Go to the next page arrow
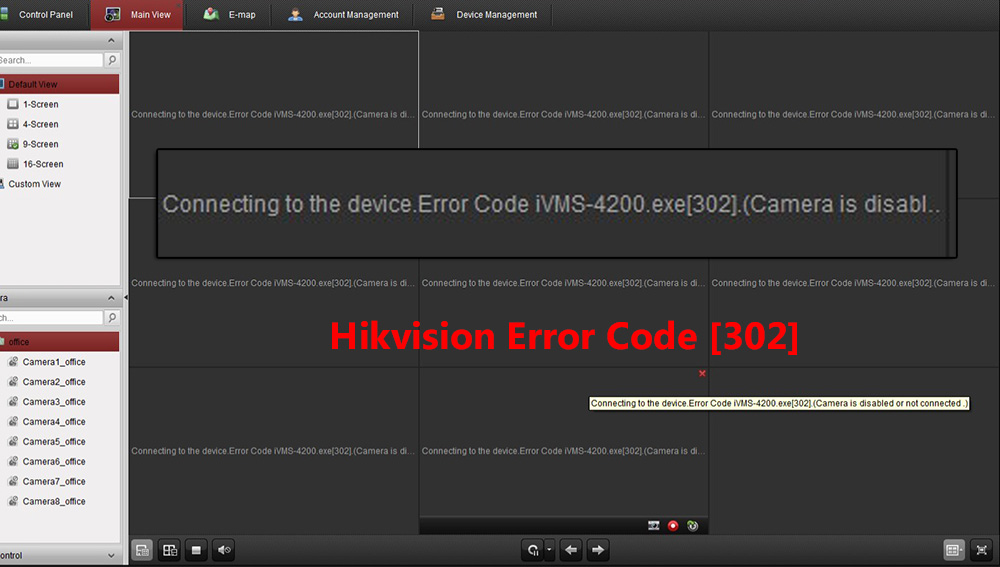1000x567 pixels. 598,550
